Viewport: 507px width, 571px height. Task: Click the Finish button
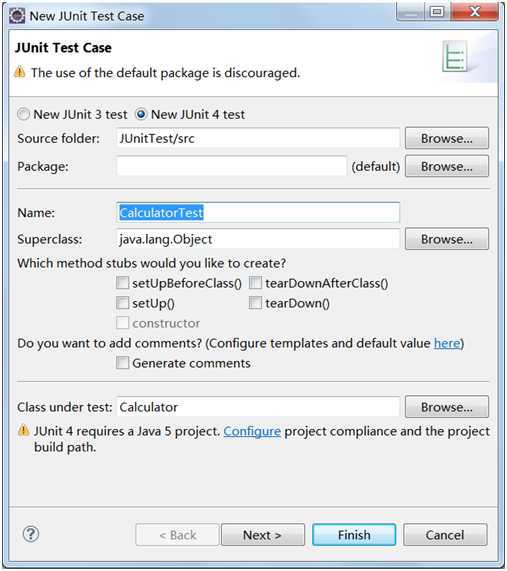click(354, 535)
